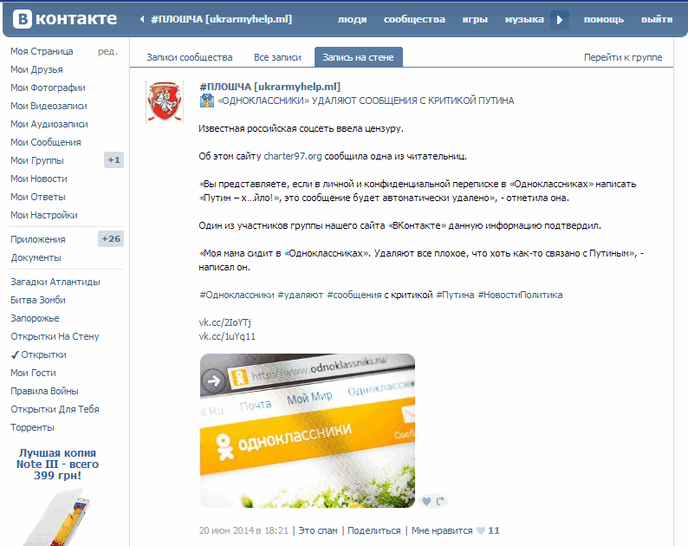Open игры in top menu

(x=475, y=19)
